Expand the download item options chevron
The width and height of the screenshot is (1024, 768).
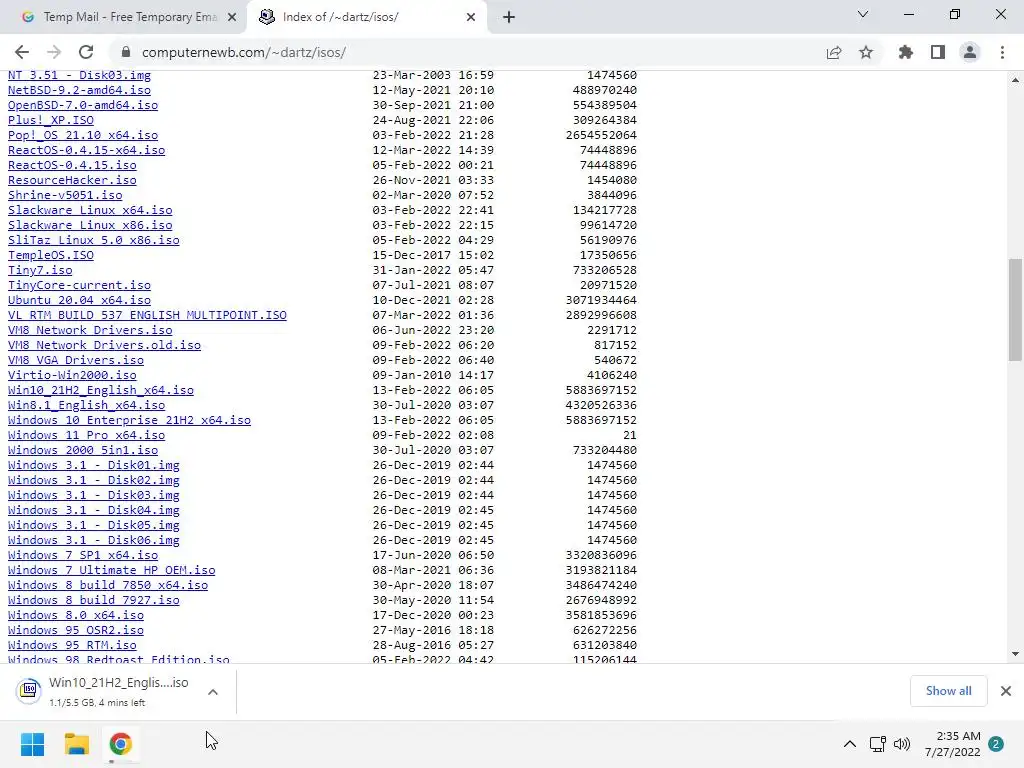click(213, 692)
